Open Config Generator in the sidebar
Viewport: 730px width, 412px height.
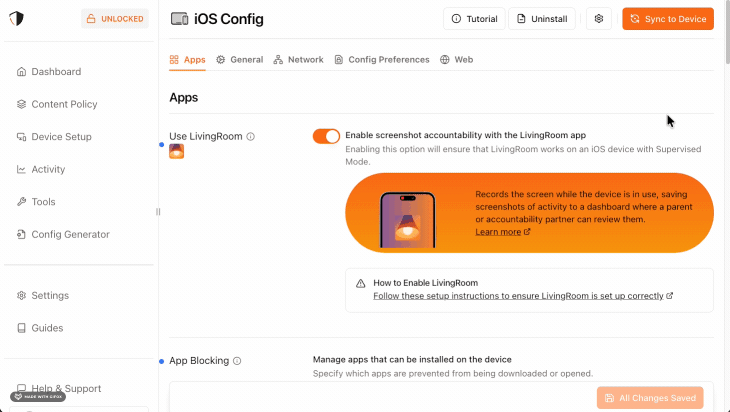click(63, 235)
